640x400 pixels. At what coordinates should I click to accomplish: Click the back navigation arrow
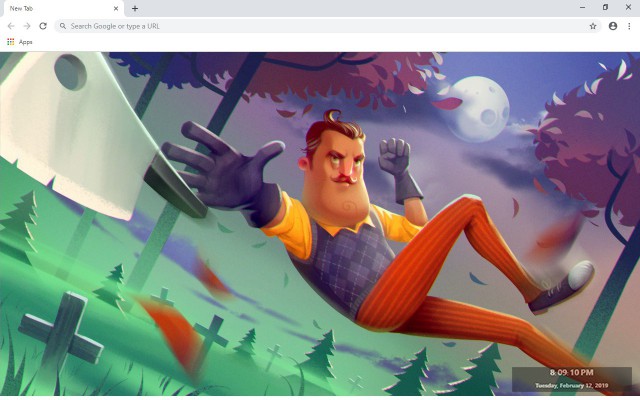[11, 26]
